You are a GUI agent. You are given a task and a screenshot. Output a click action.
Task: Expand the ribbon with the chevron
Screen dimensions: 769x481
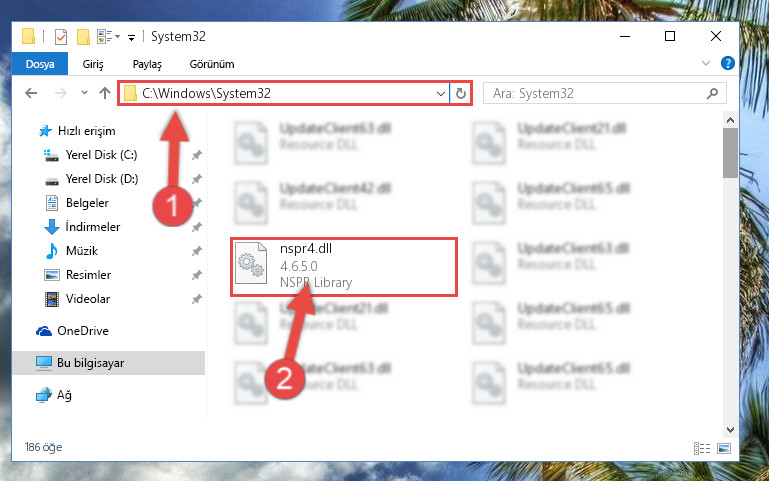pos(706,63)
